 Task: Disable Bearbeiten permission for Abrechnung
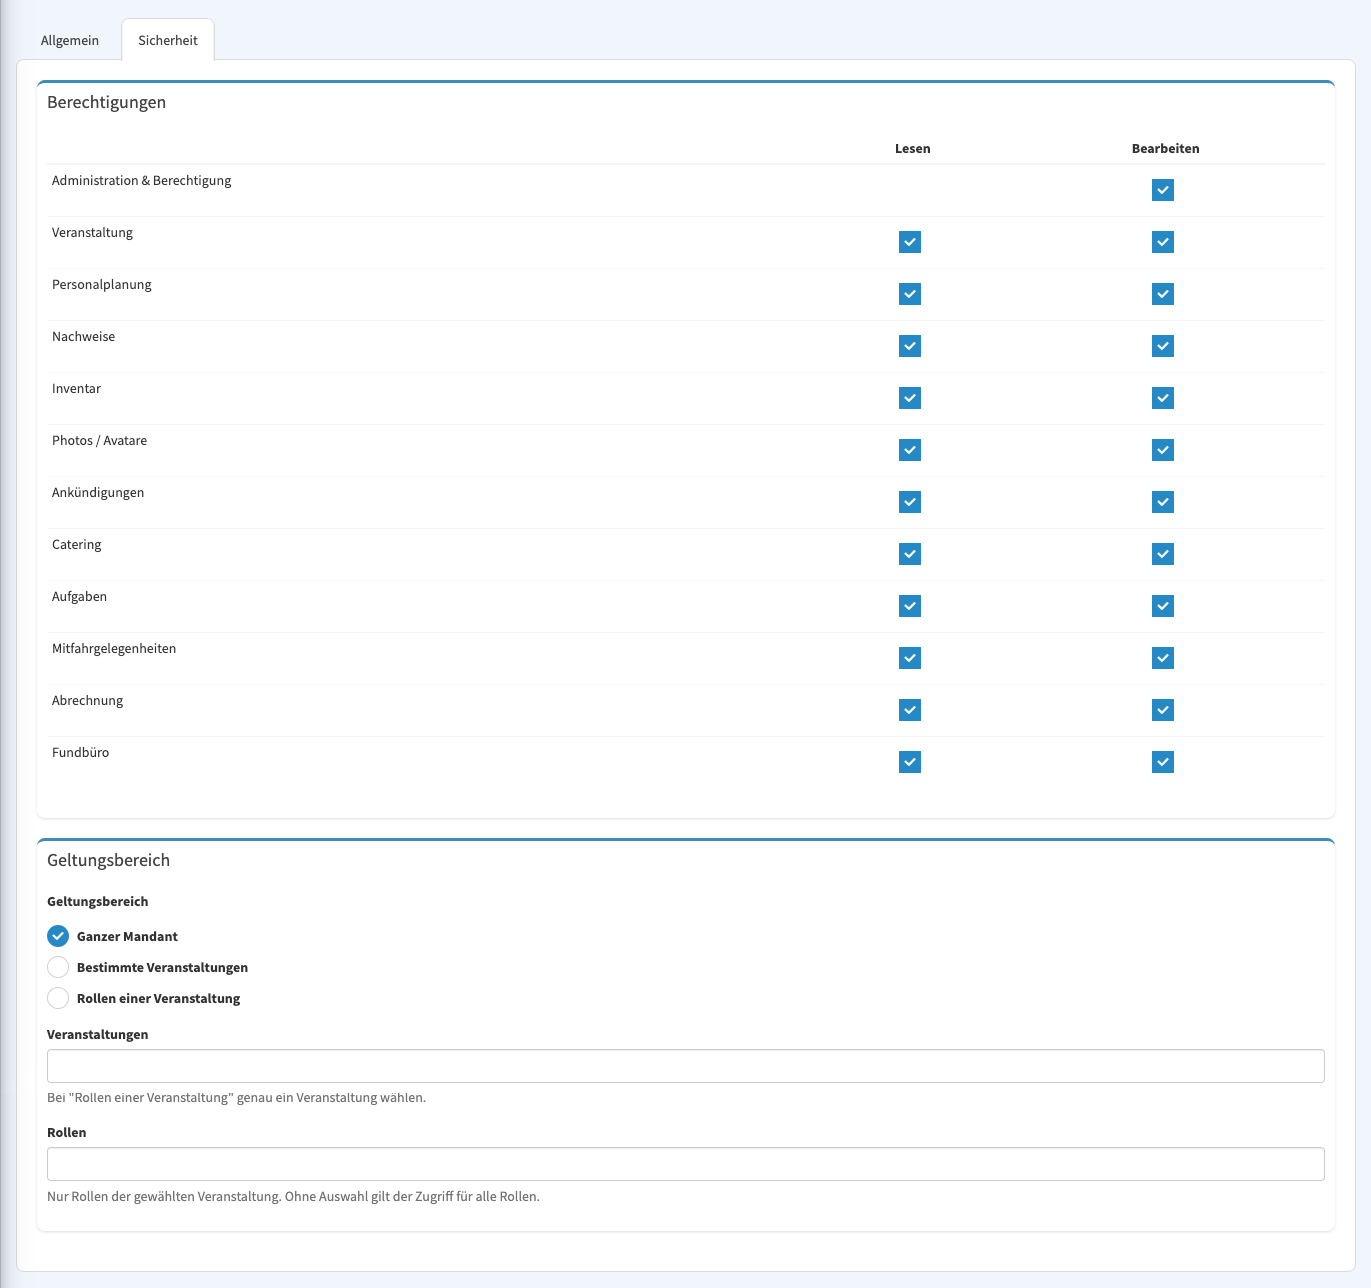[1163, 710]
